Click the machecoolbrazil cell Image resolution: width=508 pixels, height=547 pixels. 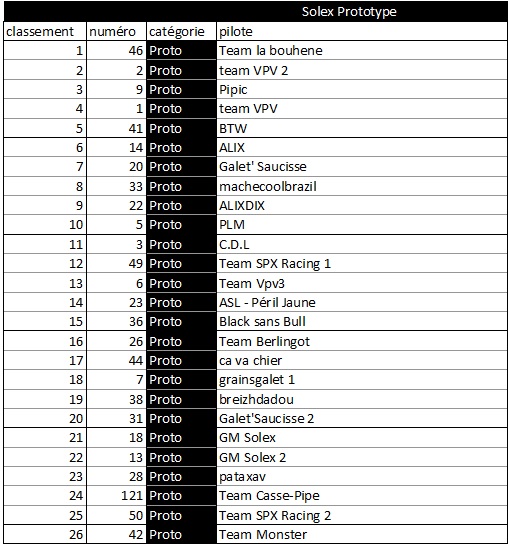(362, 186)
